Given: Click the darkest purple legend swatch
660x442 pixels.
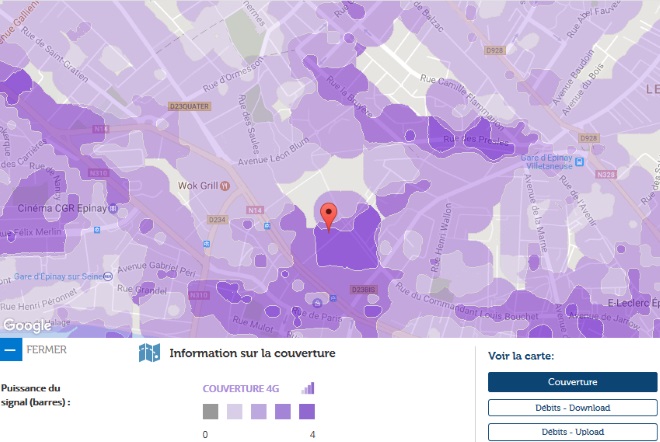Looking at the screenshot, I should coord(307,411).
